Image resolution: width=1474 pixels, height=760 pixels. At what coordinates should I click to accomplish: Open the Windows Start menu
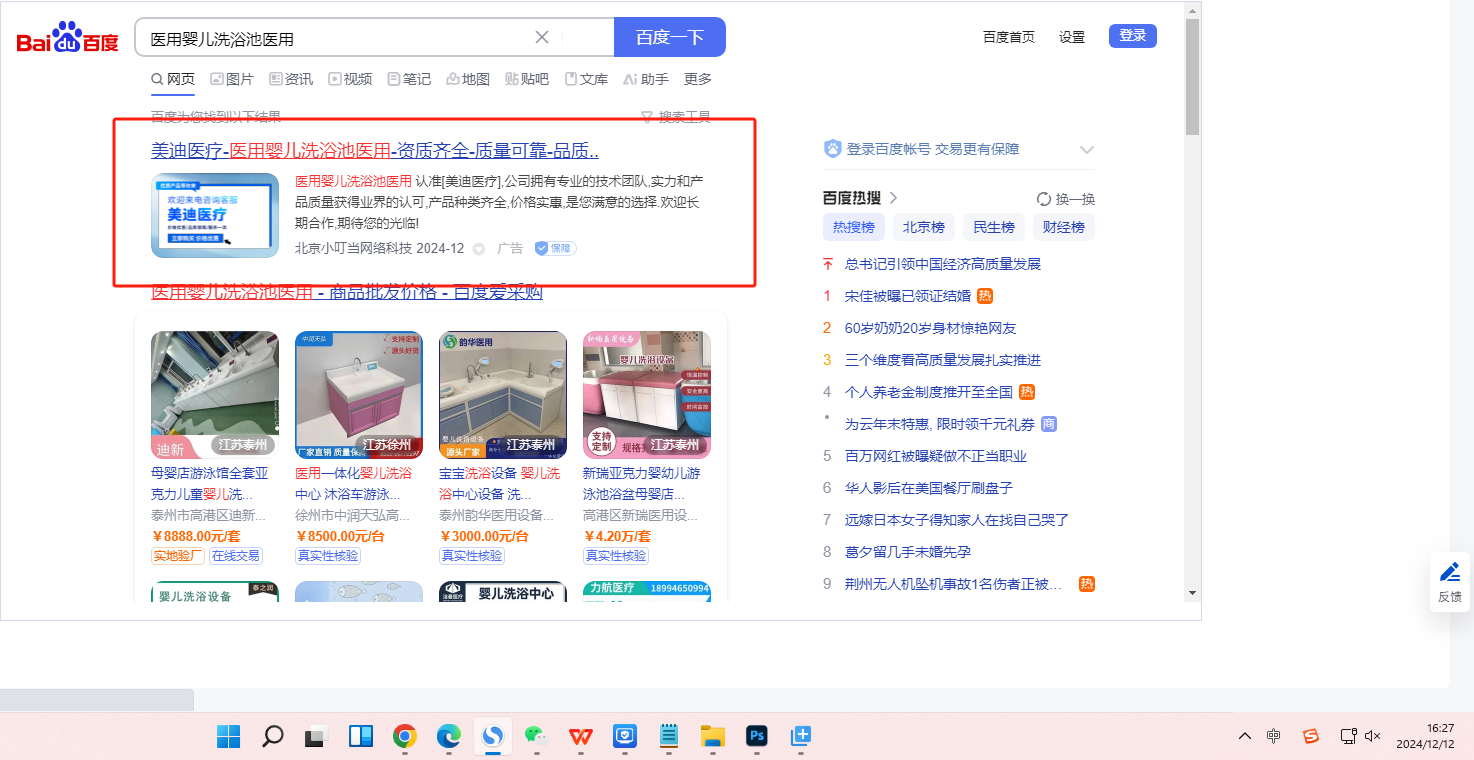coord(228,737)
